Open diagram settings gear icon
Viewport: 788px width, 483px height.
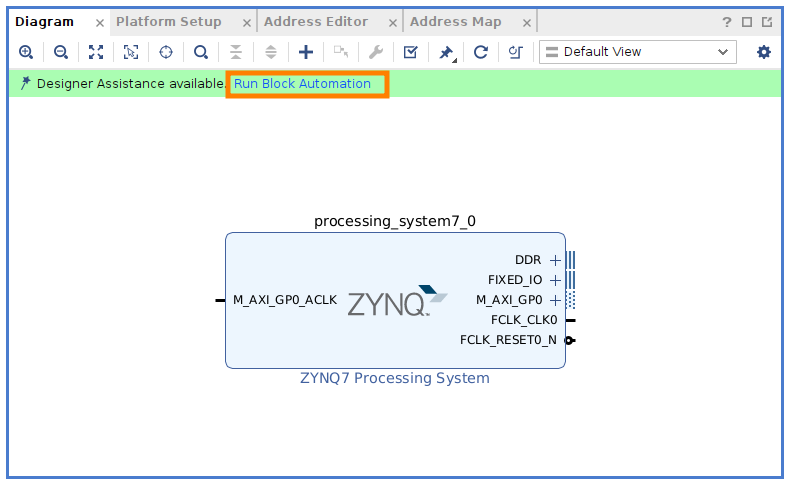point(764,52)
